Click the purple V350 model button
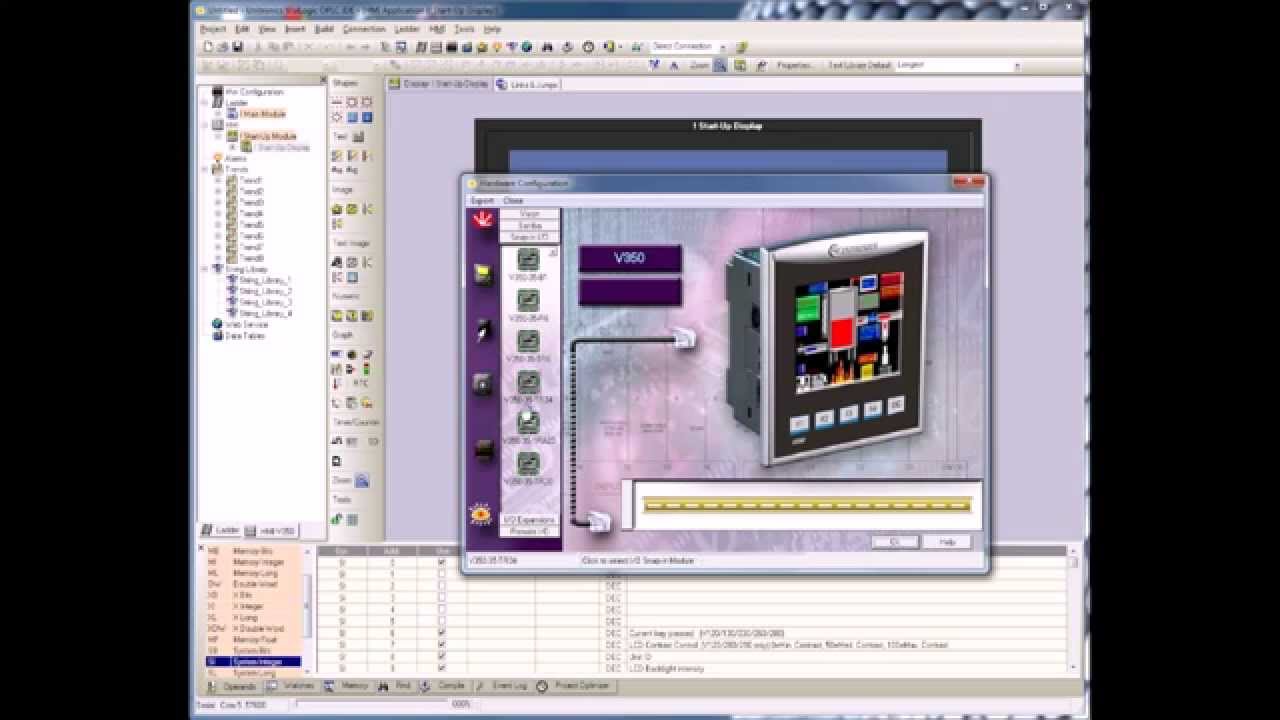 (x=630, y=258)
